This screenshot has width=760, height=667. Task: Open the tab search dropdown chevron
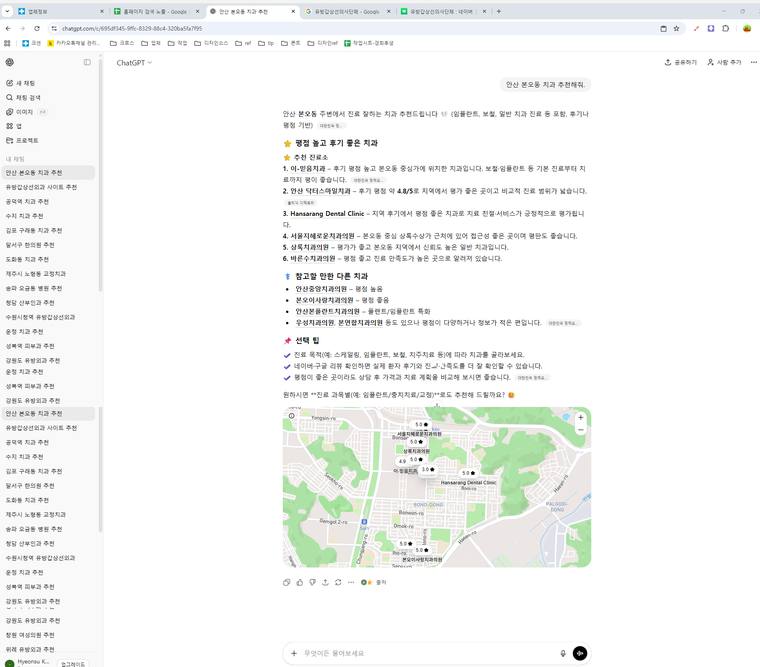[x=7, y=11]
